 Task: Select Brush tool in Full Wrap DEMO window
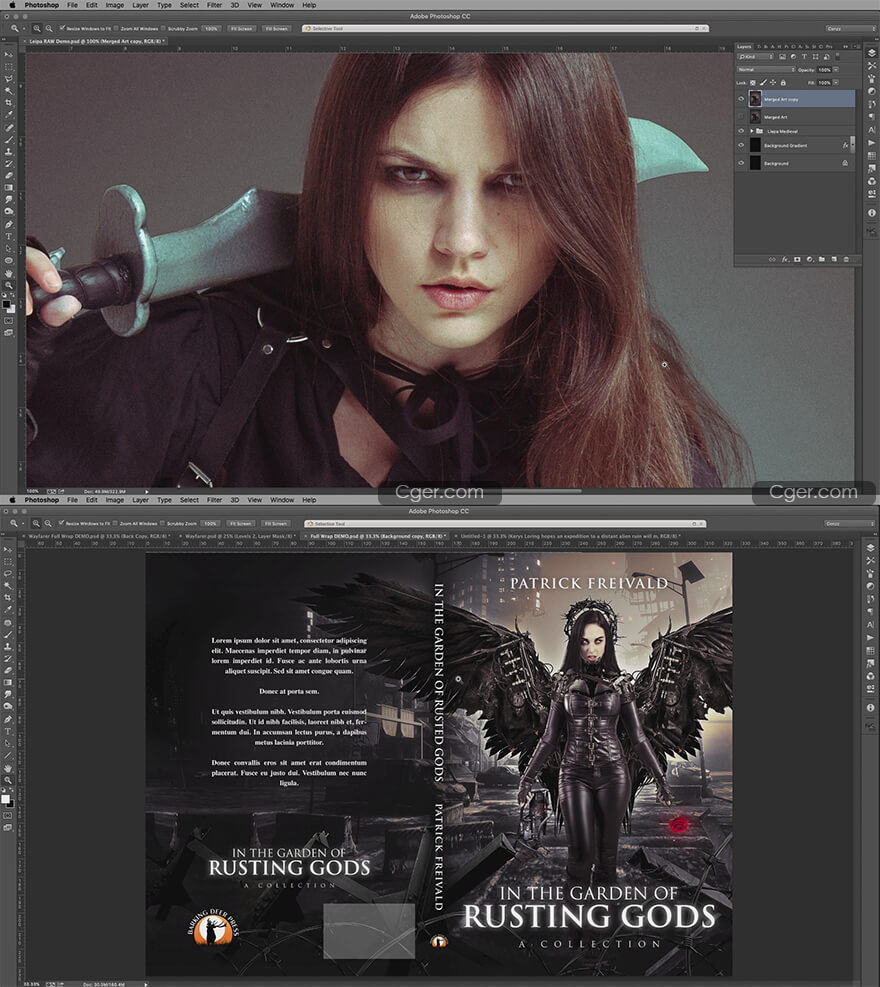pyautogui.click(x=8, y=634)
